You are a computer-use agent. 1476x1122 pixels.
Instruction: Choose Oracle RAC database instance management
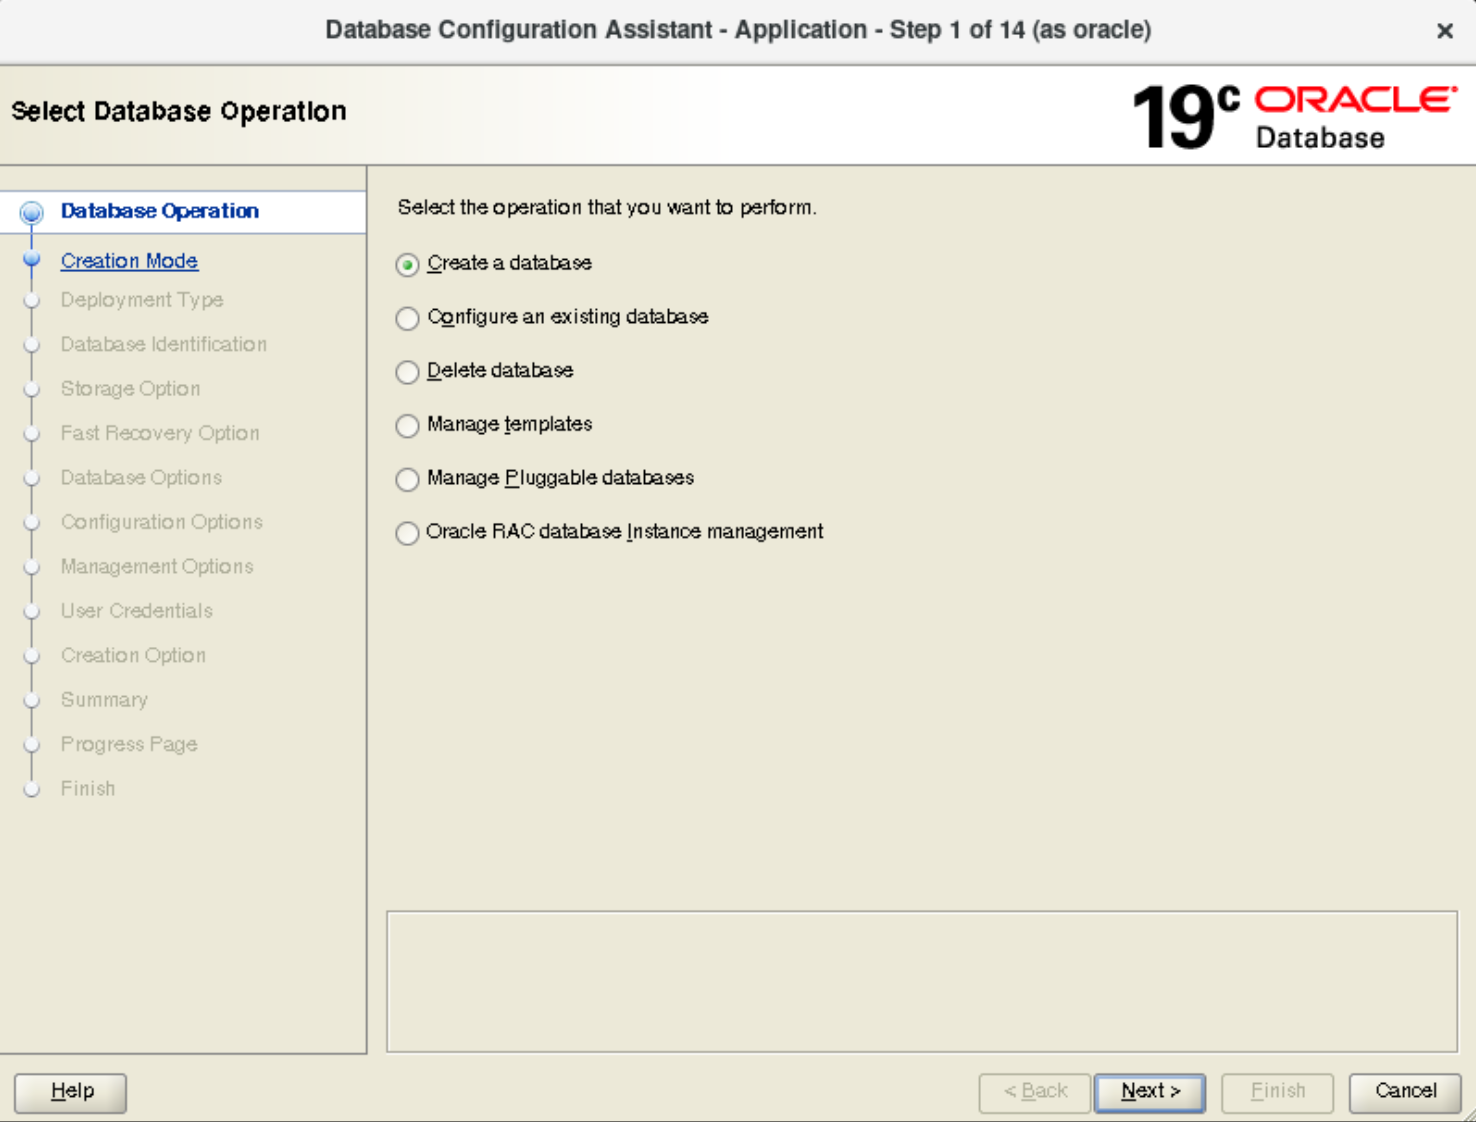407,533
